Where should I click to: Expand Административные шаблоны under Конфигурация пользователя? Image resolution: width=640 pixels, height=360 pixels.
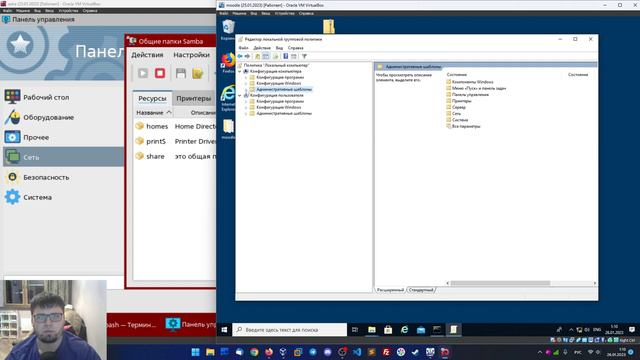246,113
